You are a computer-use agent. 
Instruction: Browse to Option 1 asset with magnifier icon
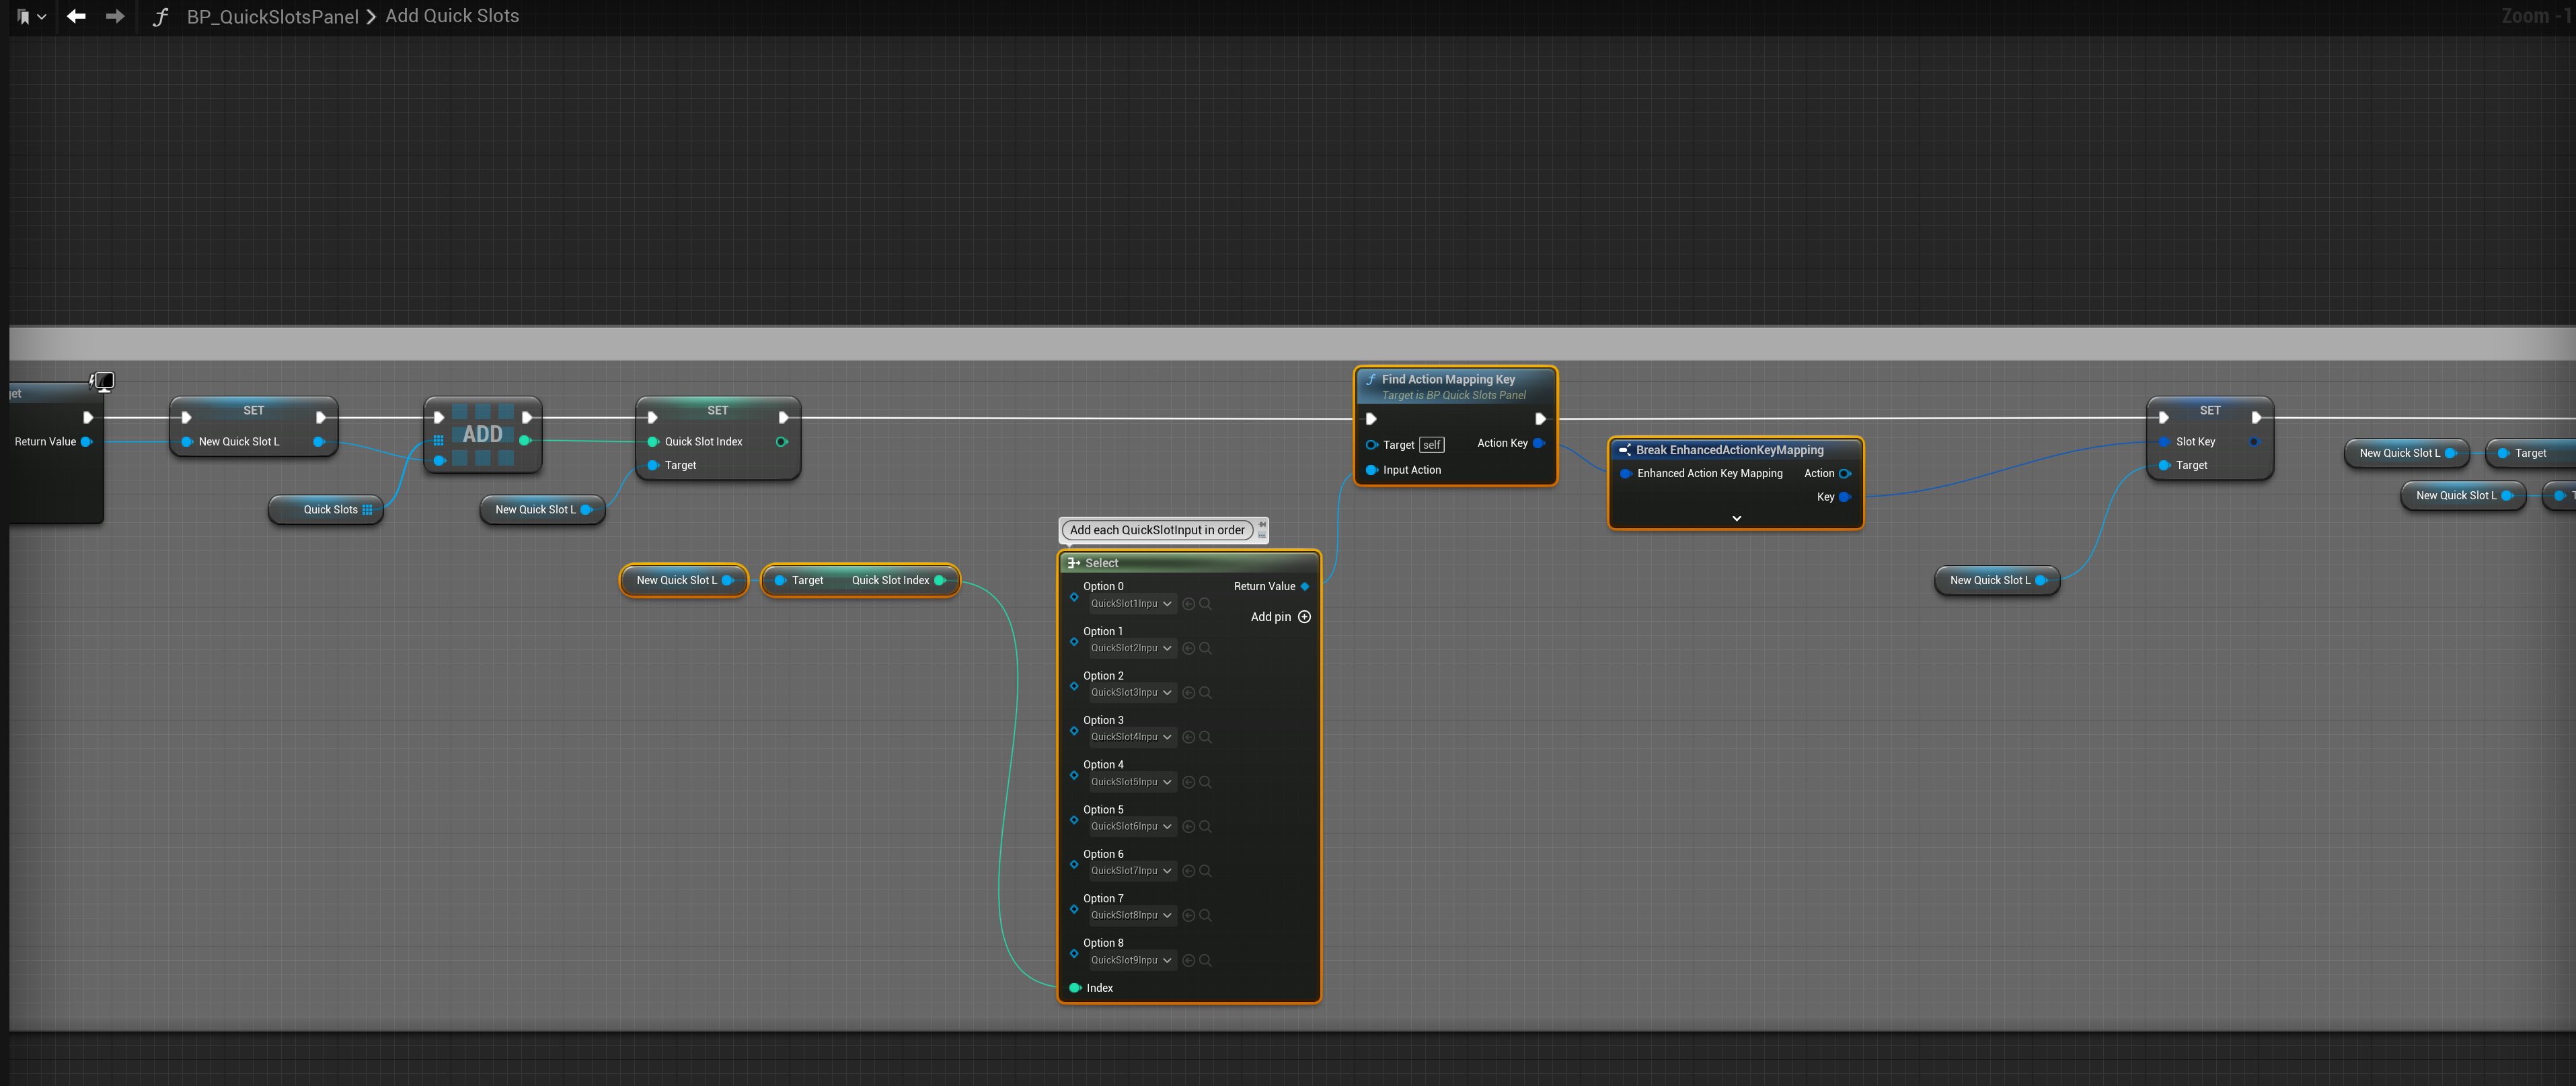pyautogui.click(x=1206, y=648)
